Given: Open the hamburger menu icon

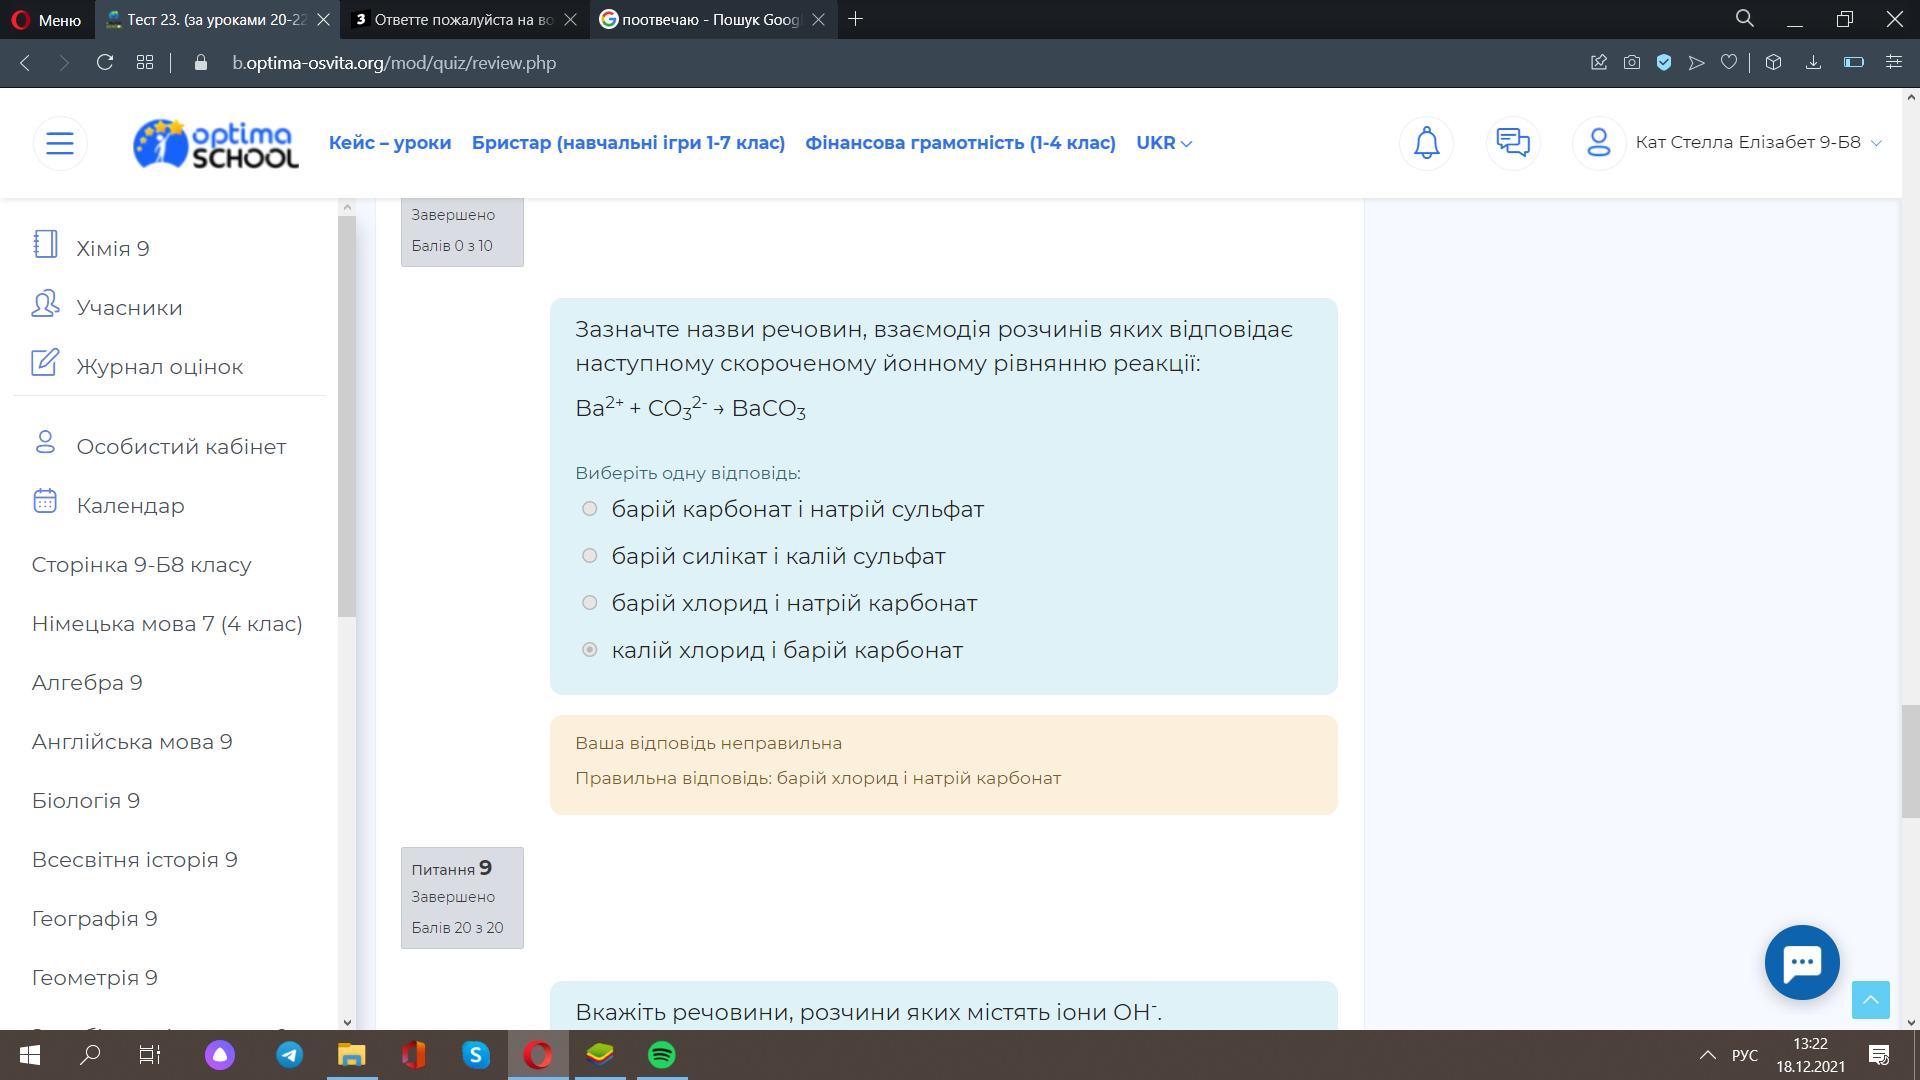Looking at the screenshot, I should (60, 143).
